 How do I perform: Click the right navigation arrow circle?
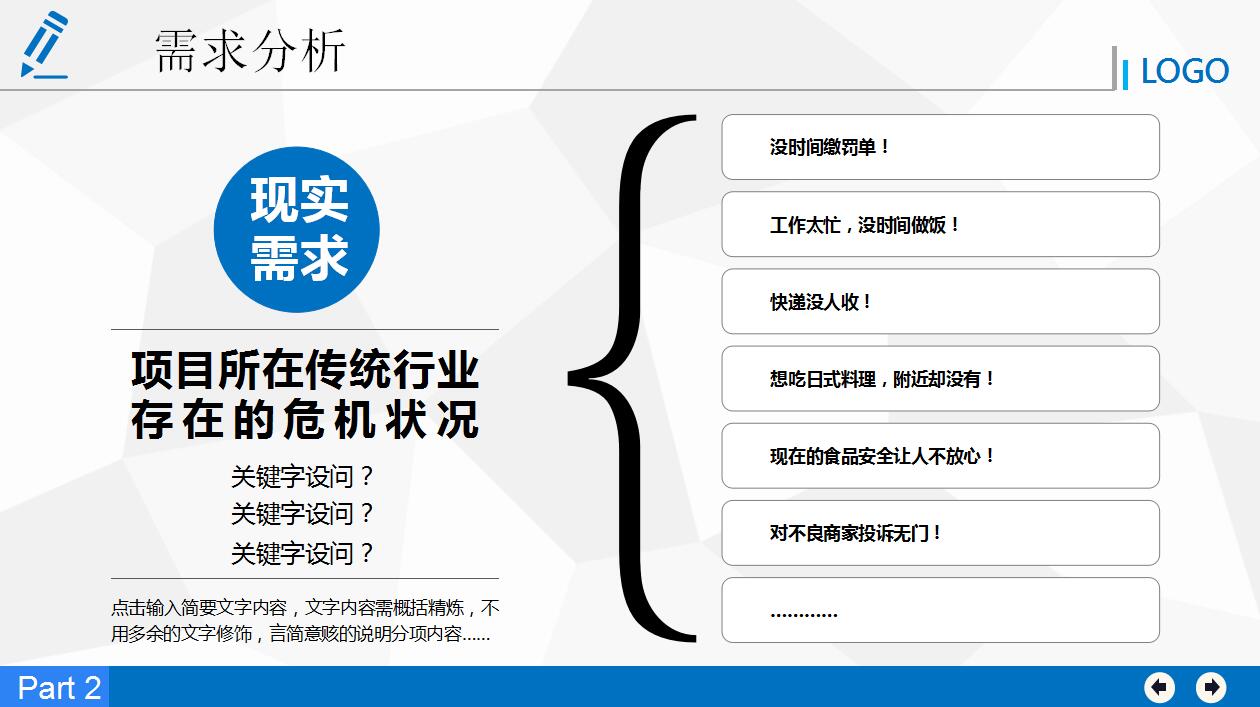pos(1210,688)
